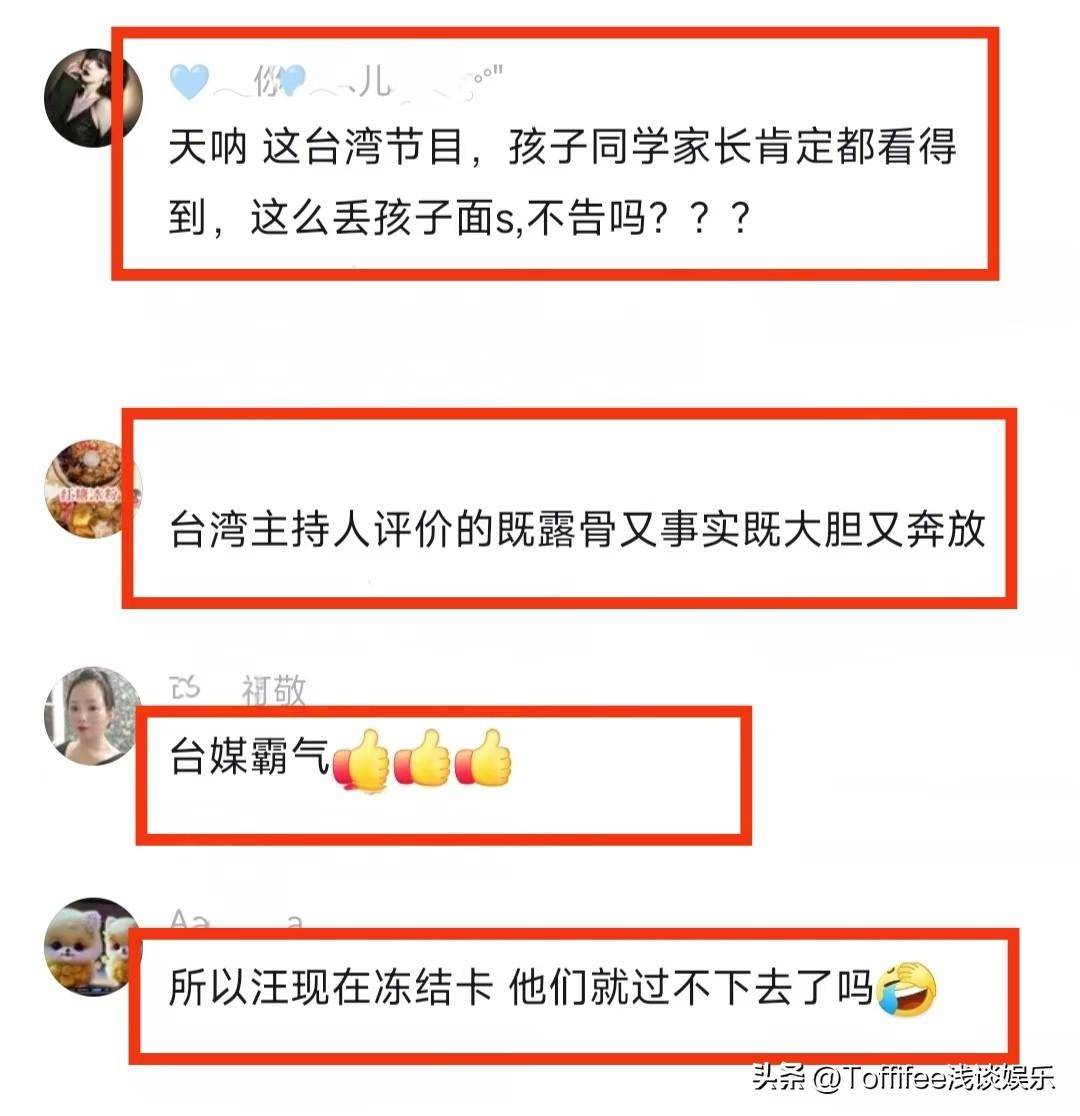Open the avatar of woman in black dress

[x=93, y=98]
